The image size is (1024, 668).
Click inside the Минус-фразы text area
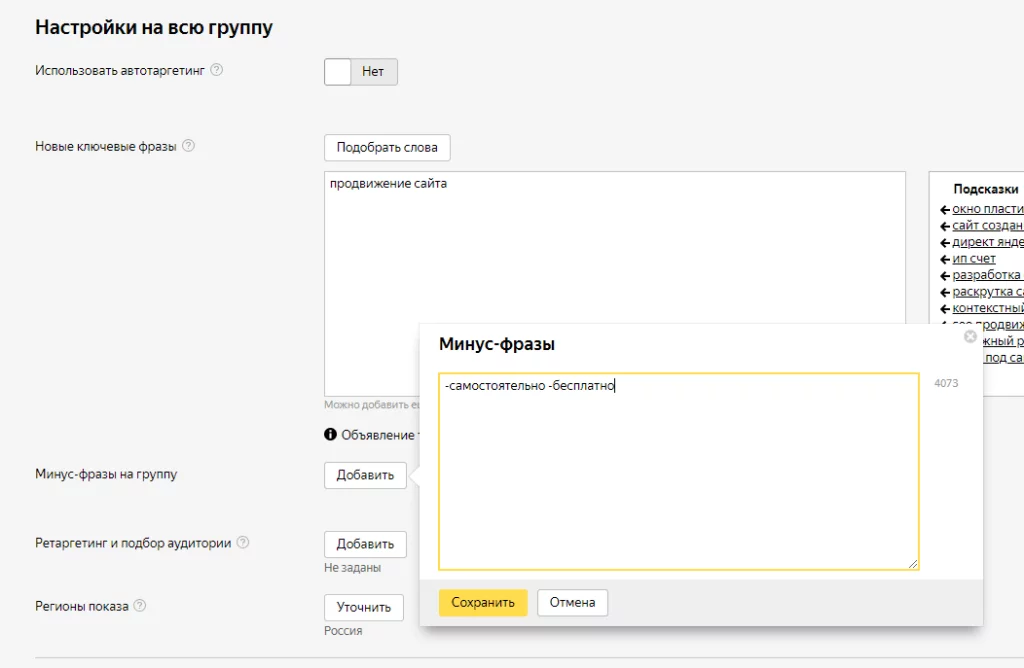coord(679,471)
